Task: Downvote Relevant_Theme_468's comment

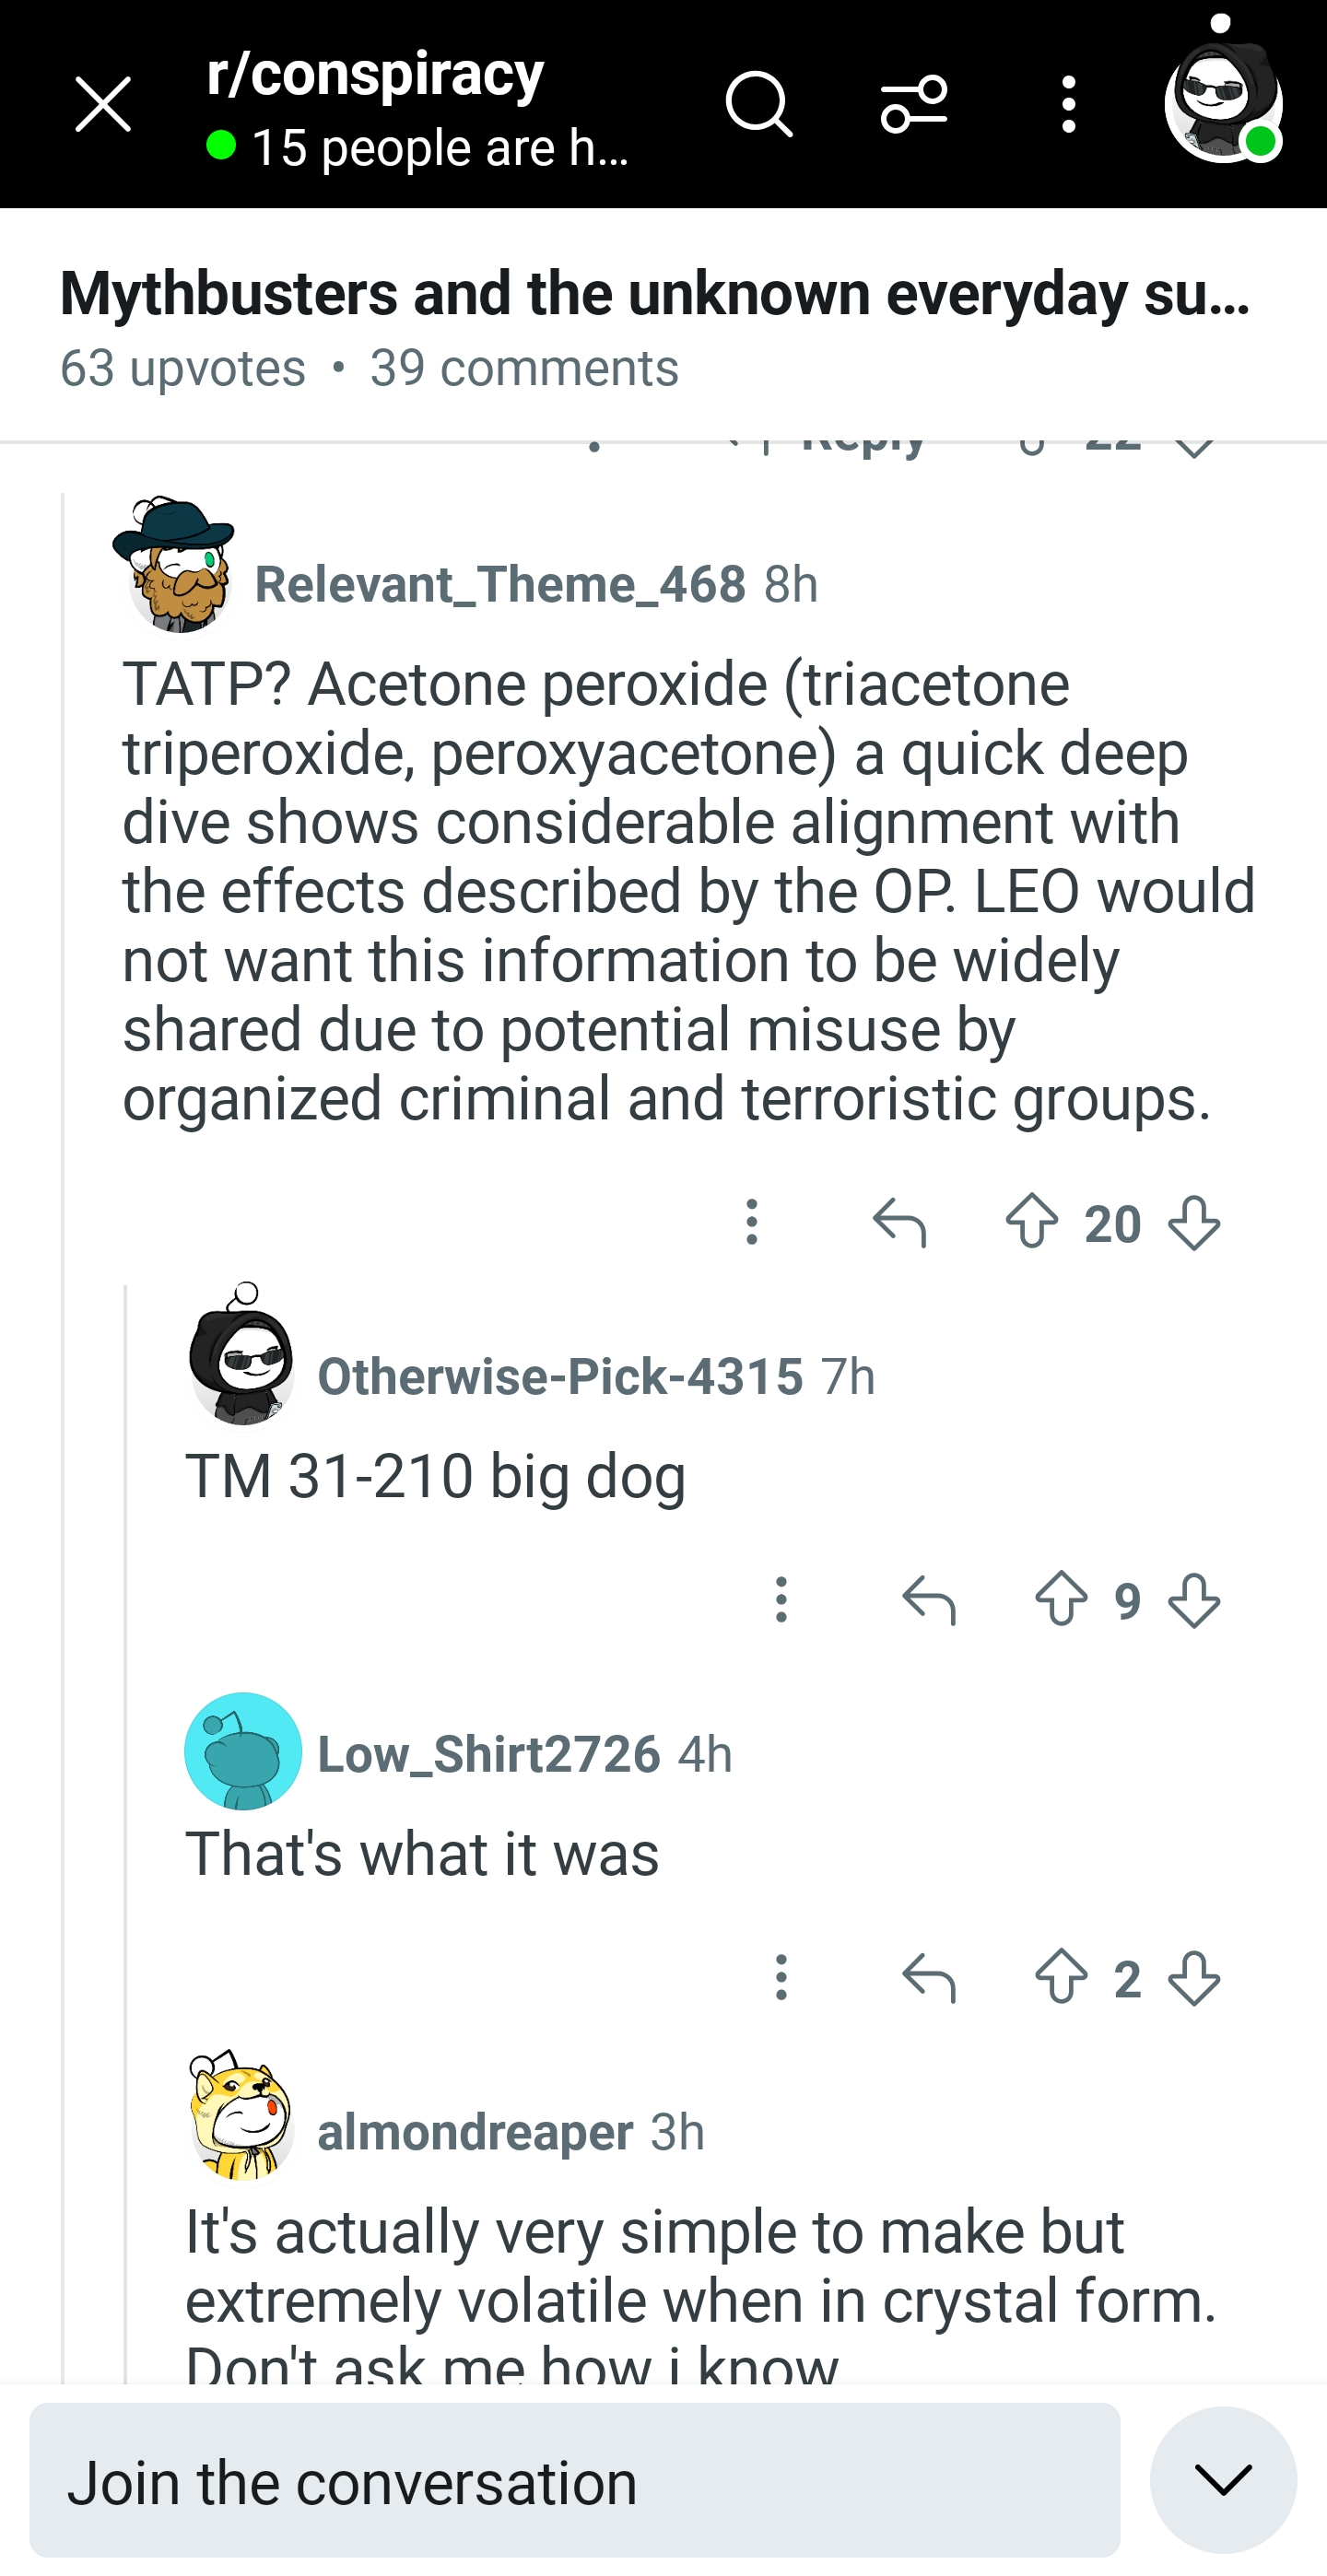Action: coord(1194,1222)
